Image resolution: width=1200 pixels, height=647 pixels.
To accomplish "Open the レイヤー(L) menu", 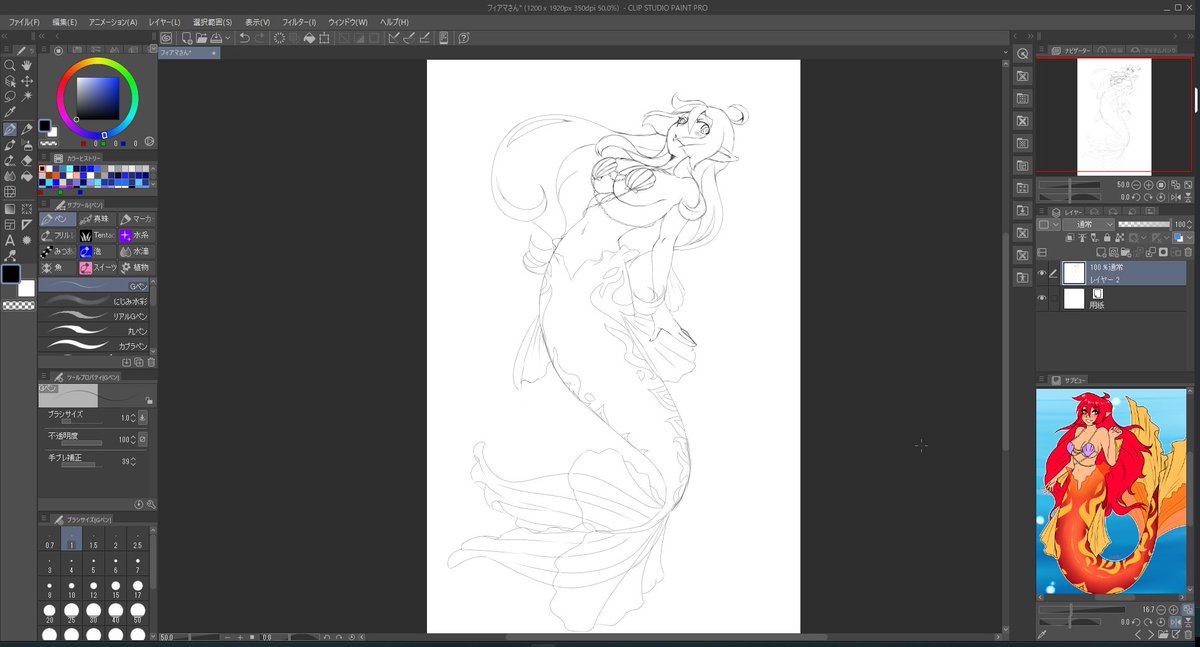I will coord(163,21).
